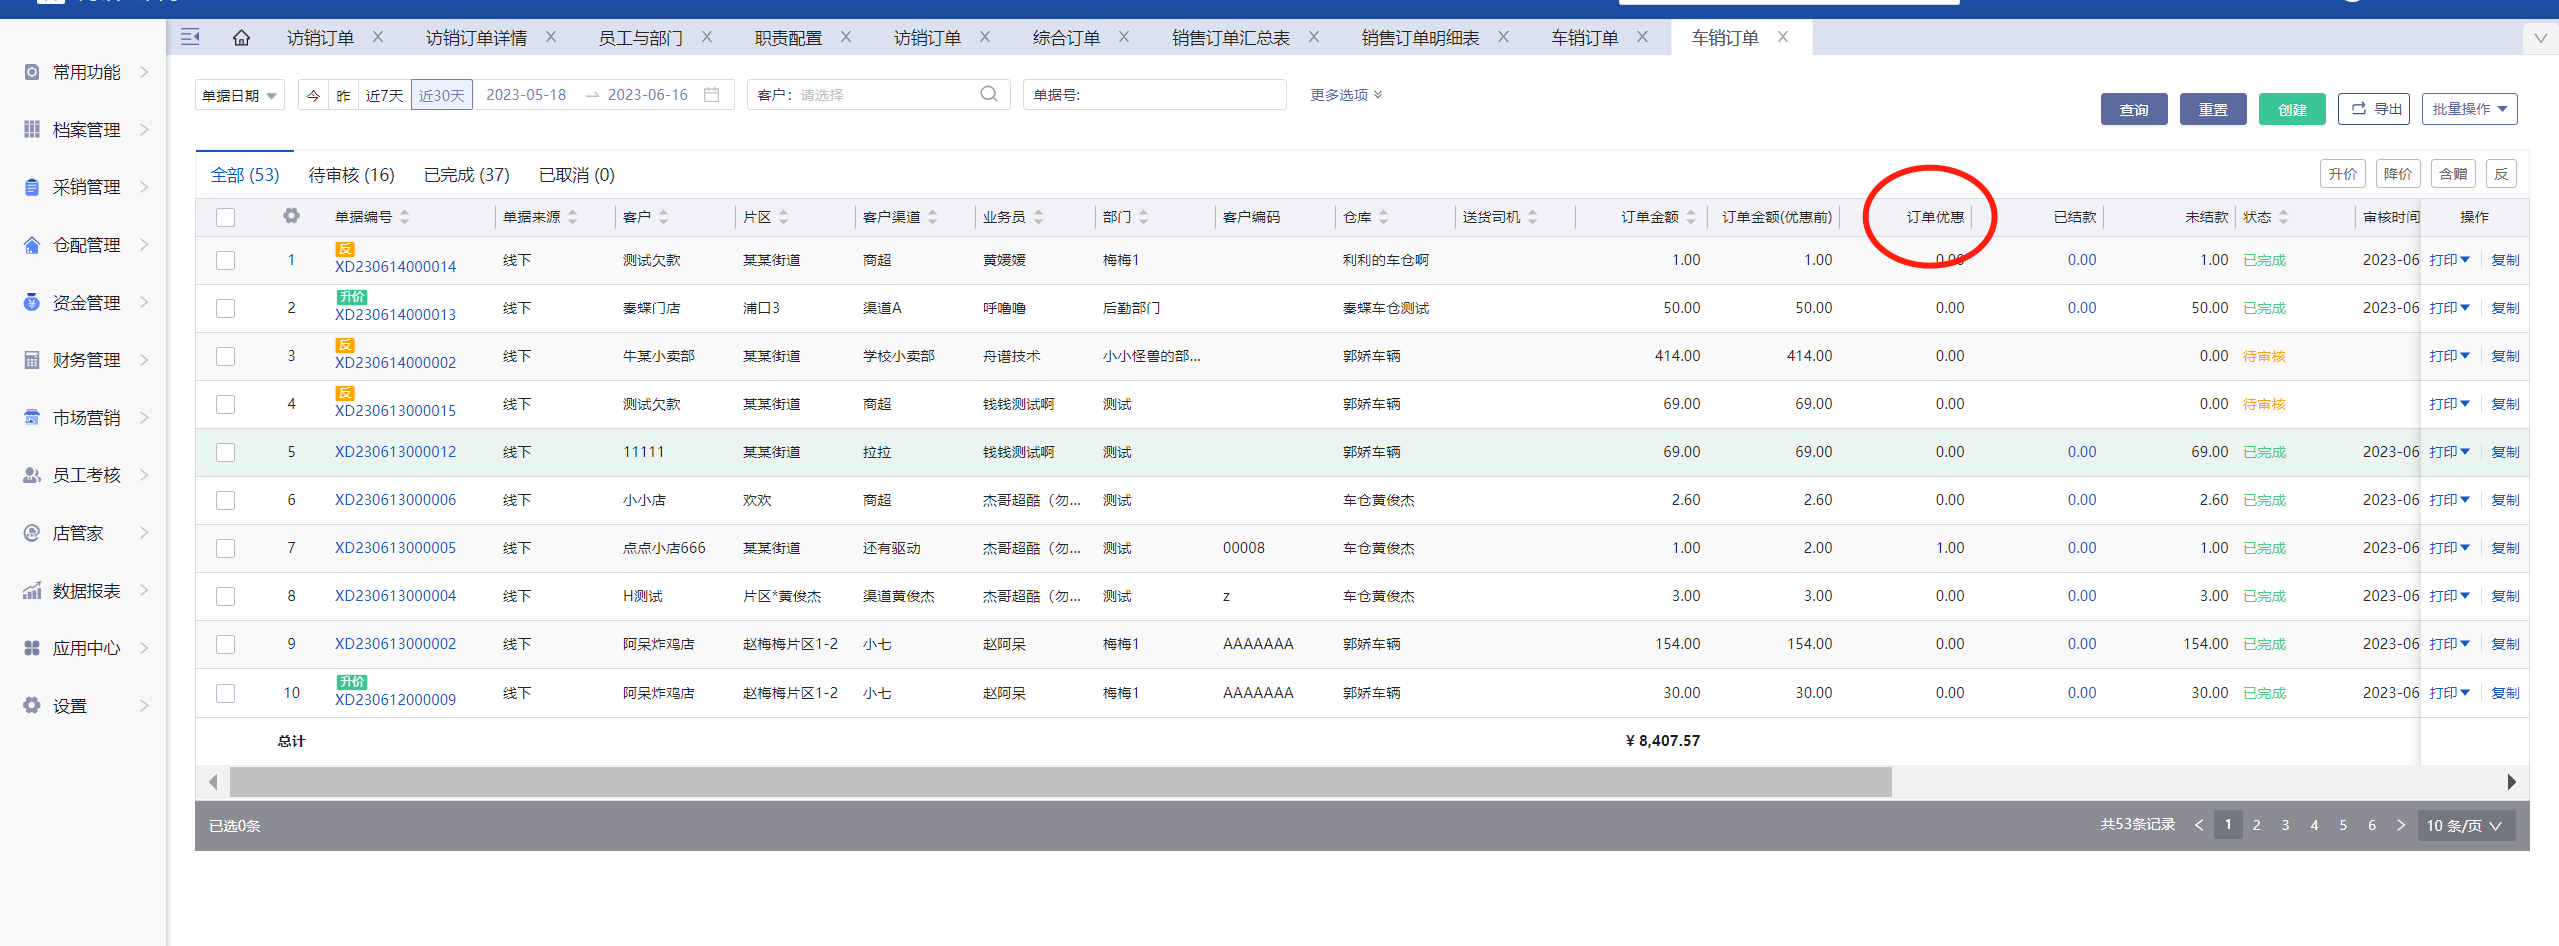Image resolution: width=2559 pixels, height=946 pixels.
Task: Toggle the select-all header checkbox
Action: [226, 217]
